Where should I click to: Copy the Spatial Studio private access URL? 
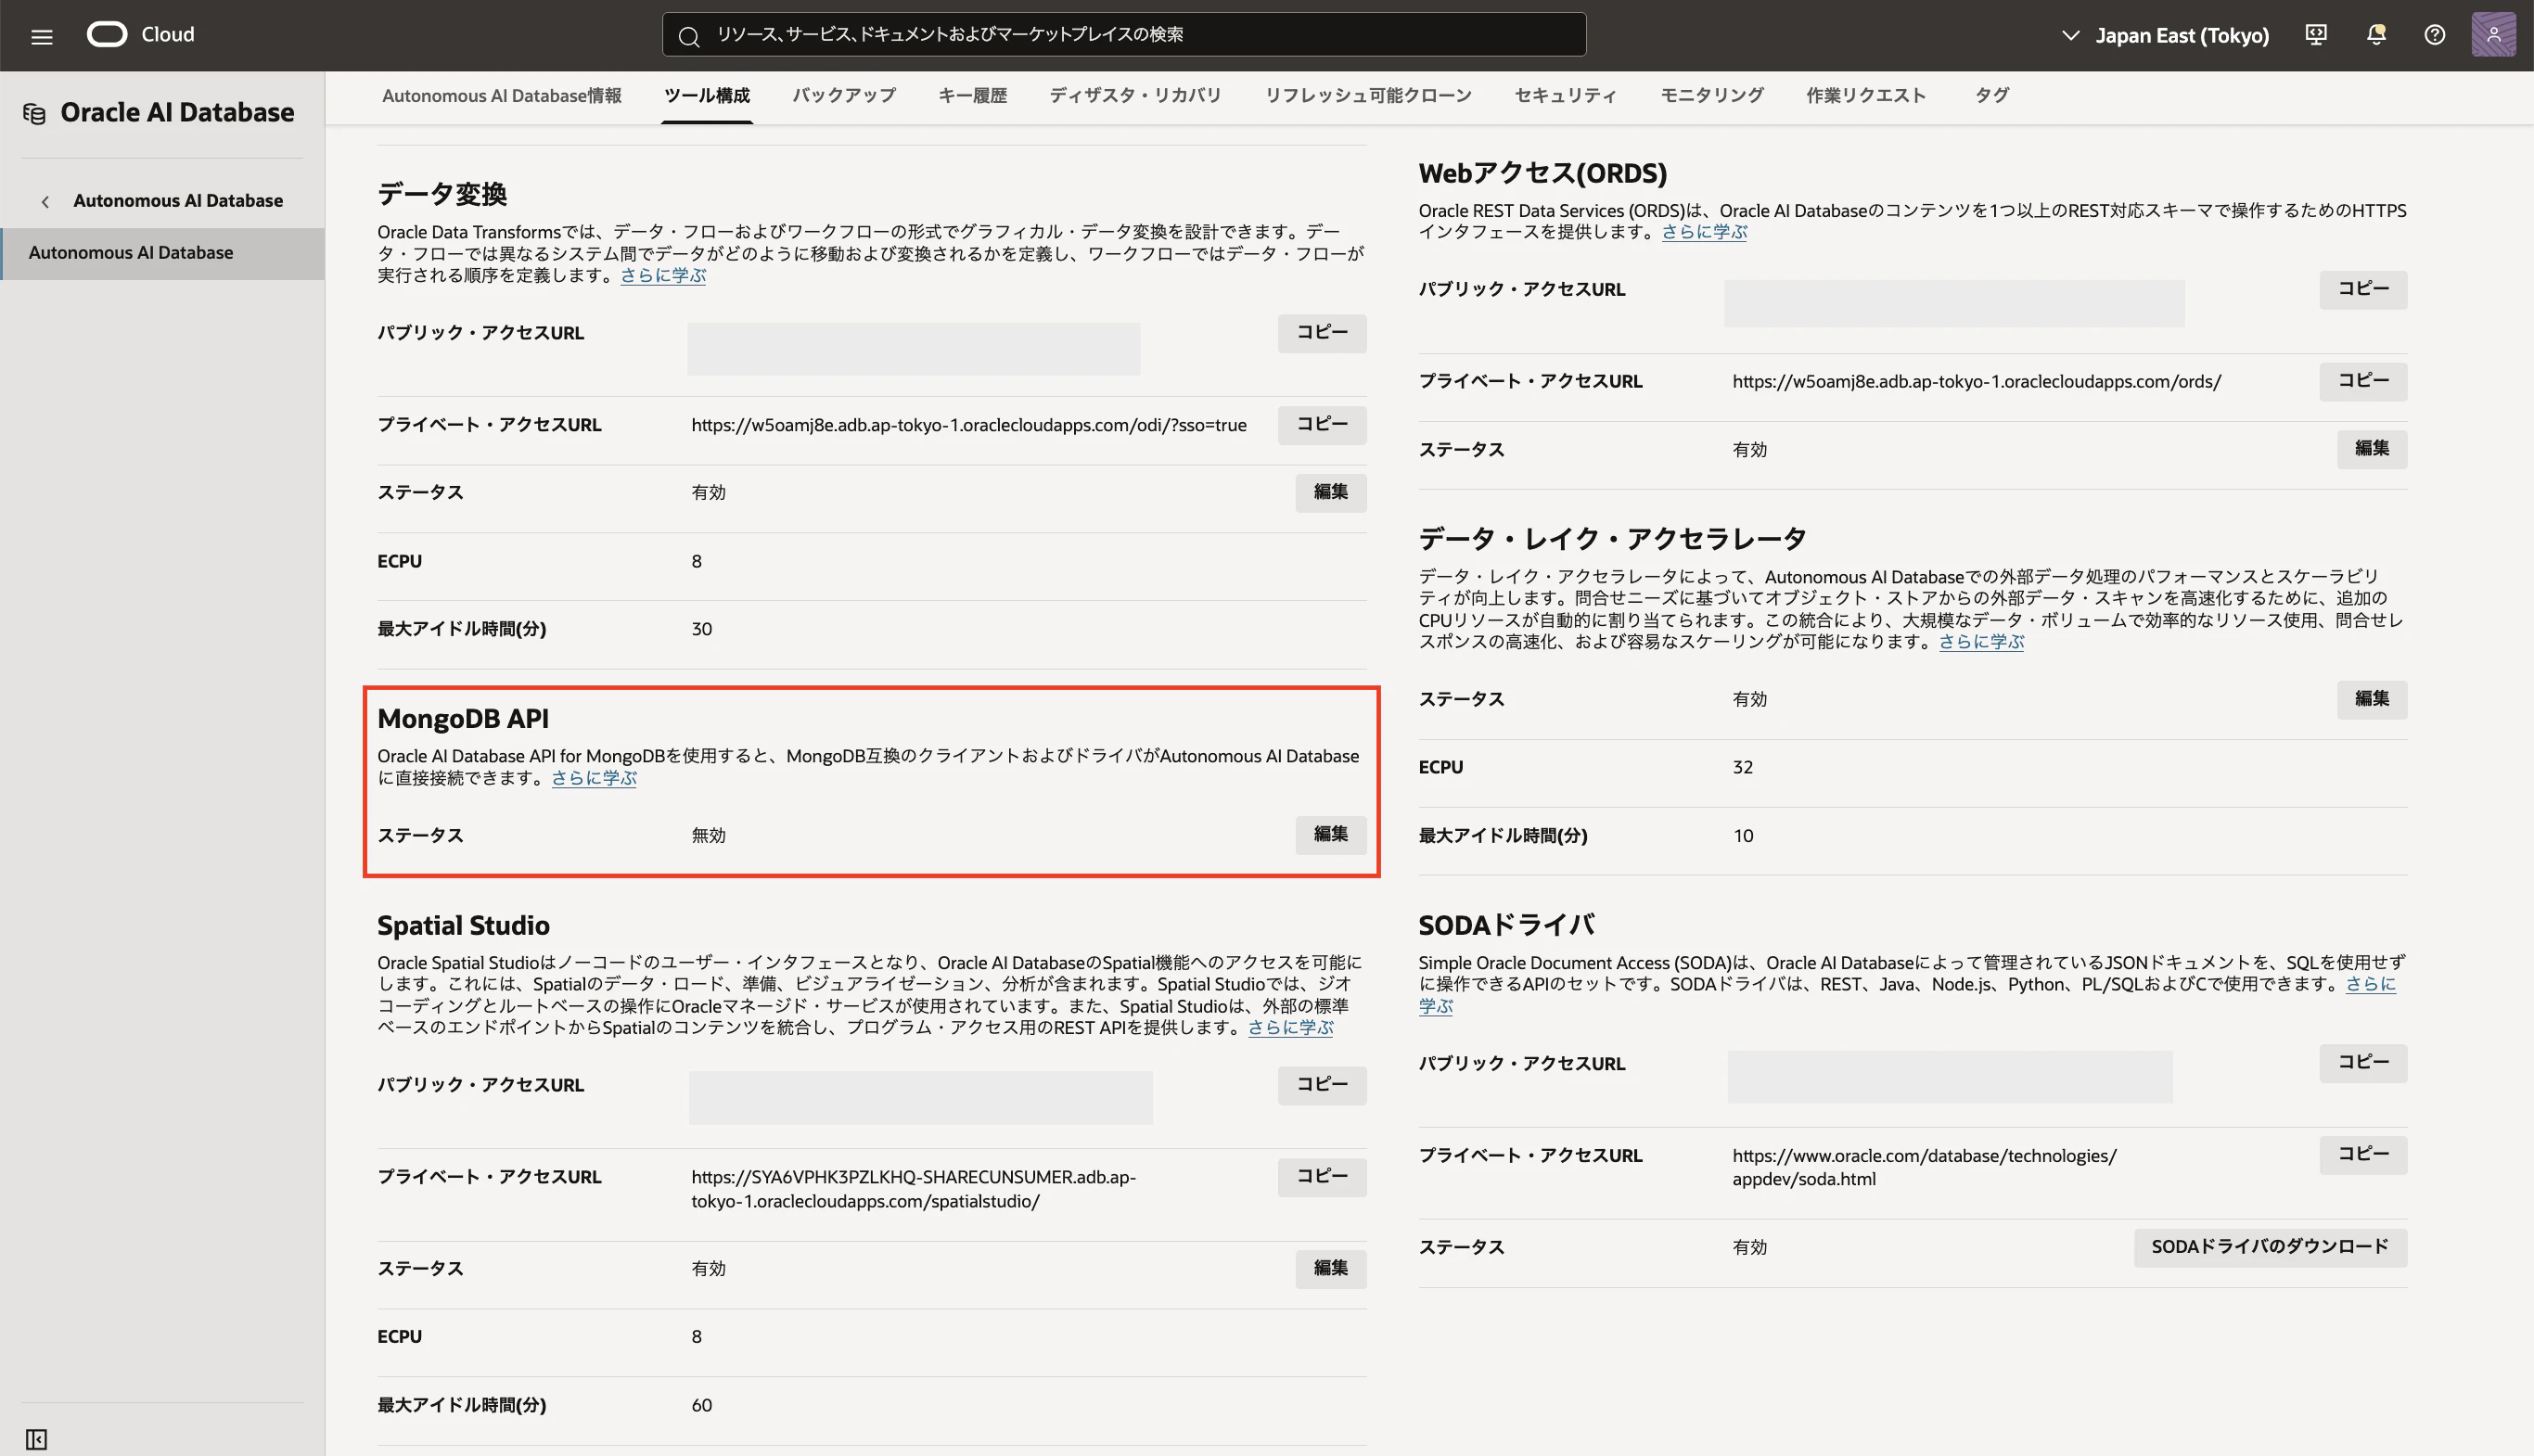point(1321,1176)
